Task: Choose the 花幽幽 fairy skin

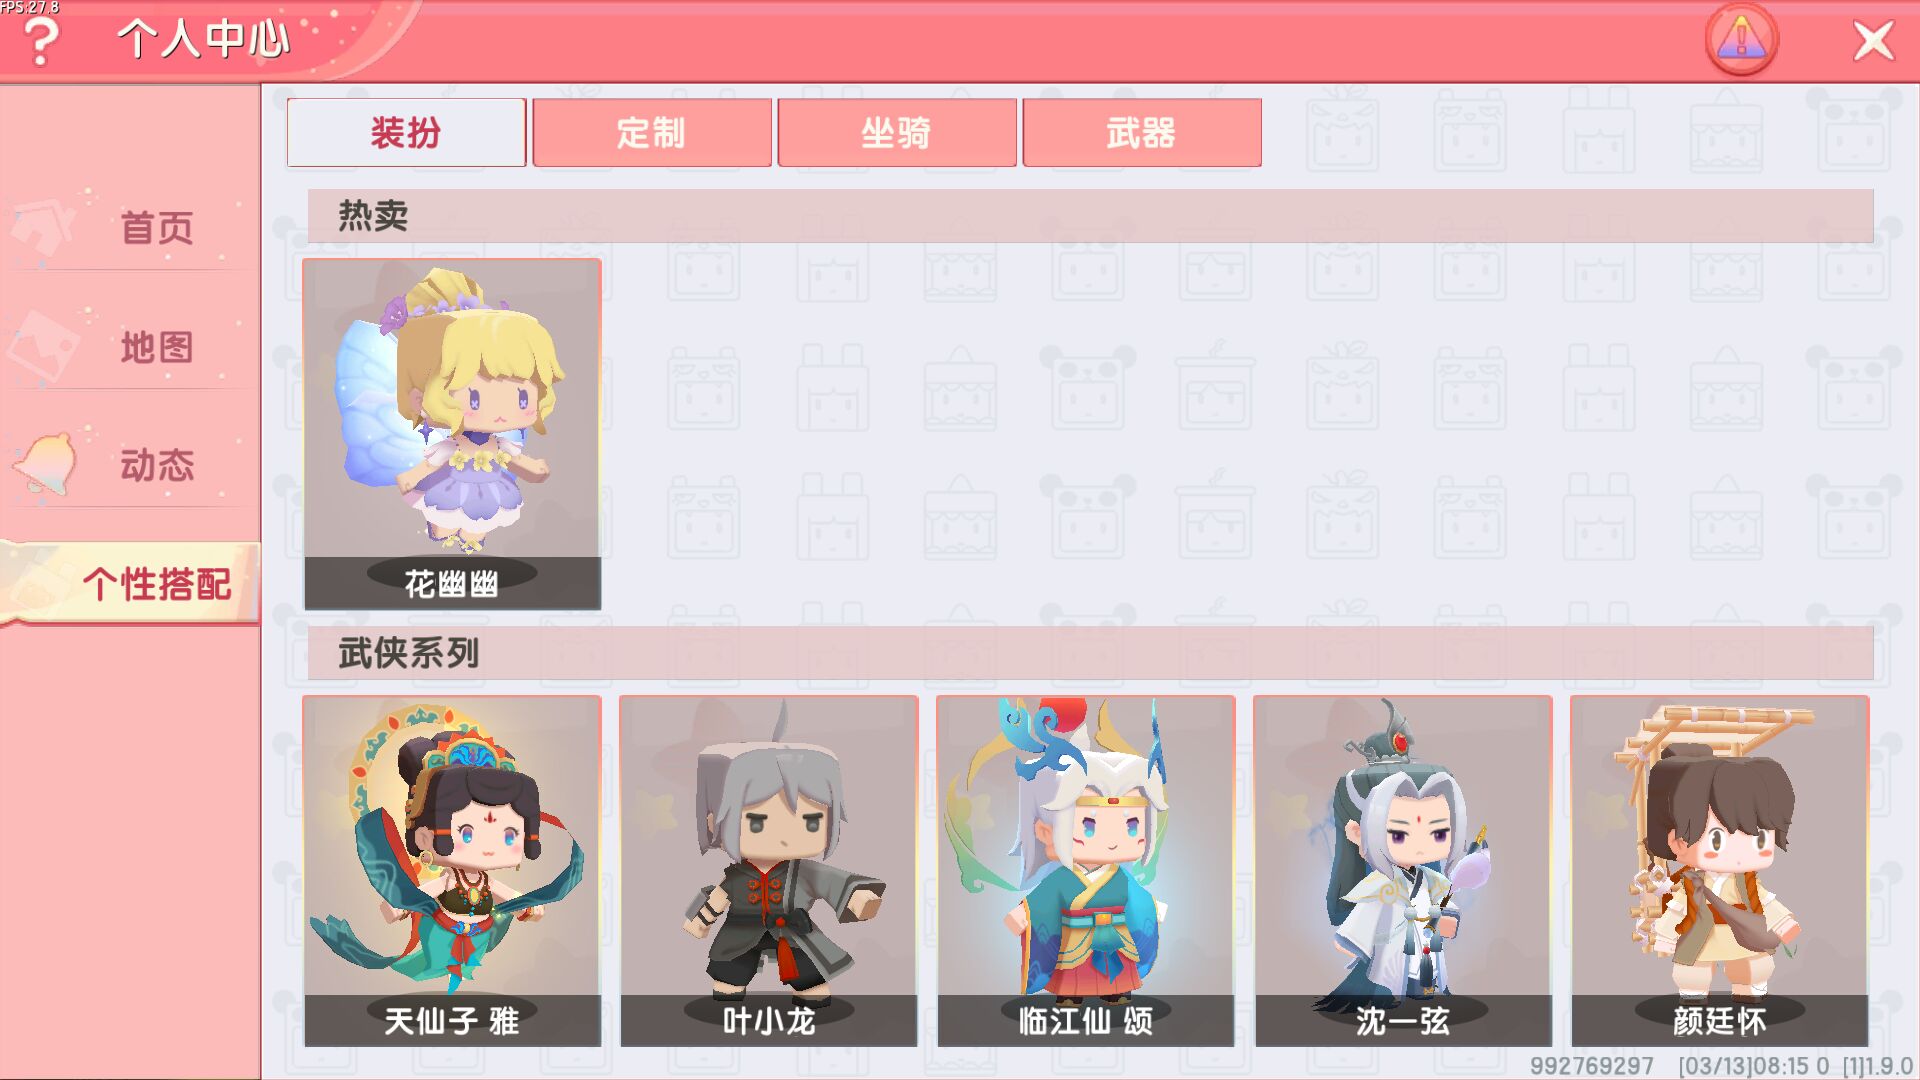Action: point(452,434)
